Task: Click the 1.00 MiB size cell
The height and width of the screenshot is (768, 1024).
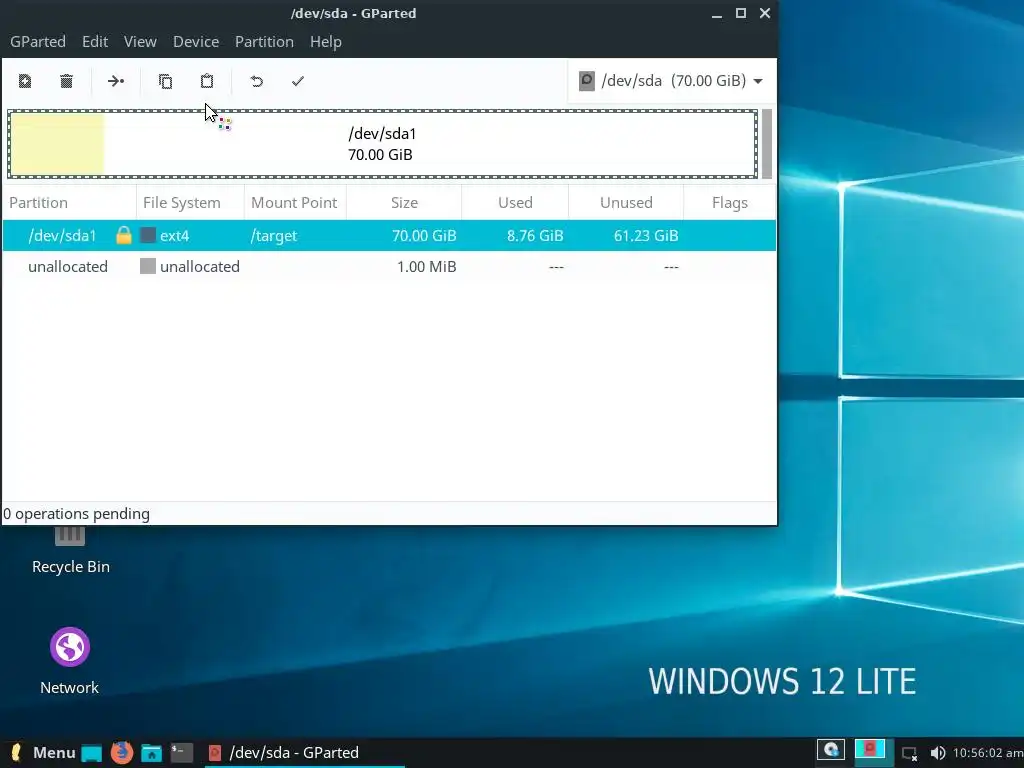Action: pyautogui.click(x=426, y=266)
